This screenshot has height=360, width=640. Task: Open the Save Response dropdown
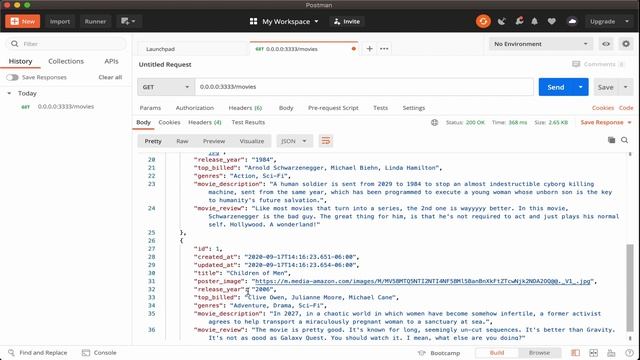point(606,122)
